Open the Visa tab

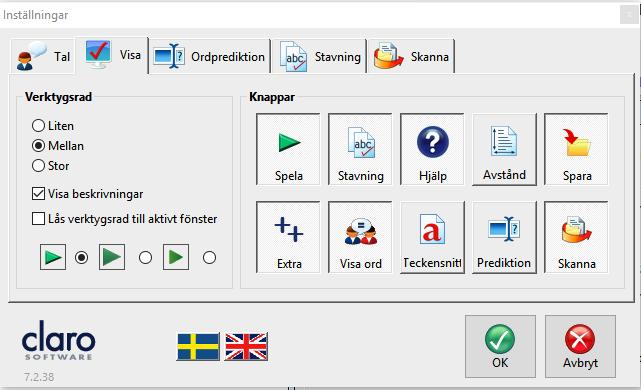pos(112,55)
